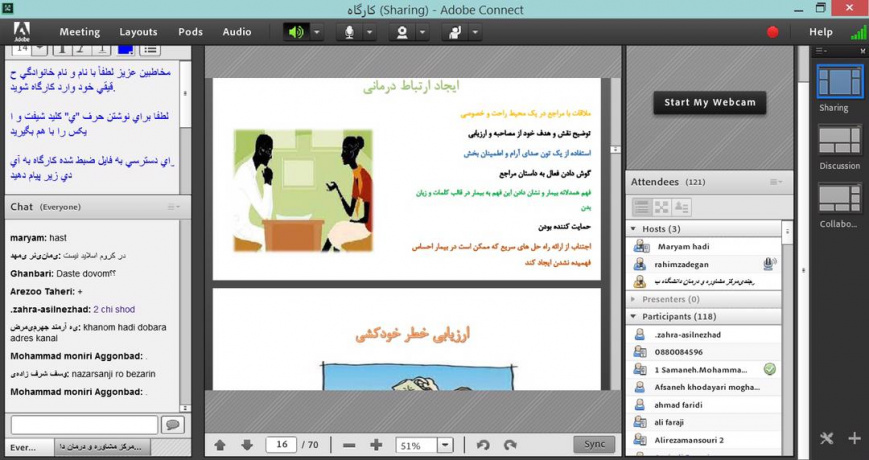The image size is (869, 460).
Task: Open the status options dropdown arrow
Action: (475, 32)
